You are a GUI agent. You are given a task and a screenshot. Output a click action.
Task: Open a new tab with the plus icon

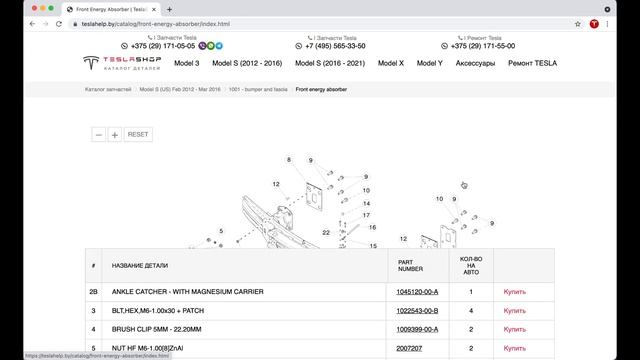tap(169, 9)
